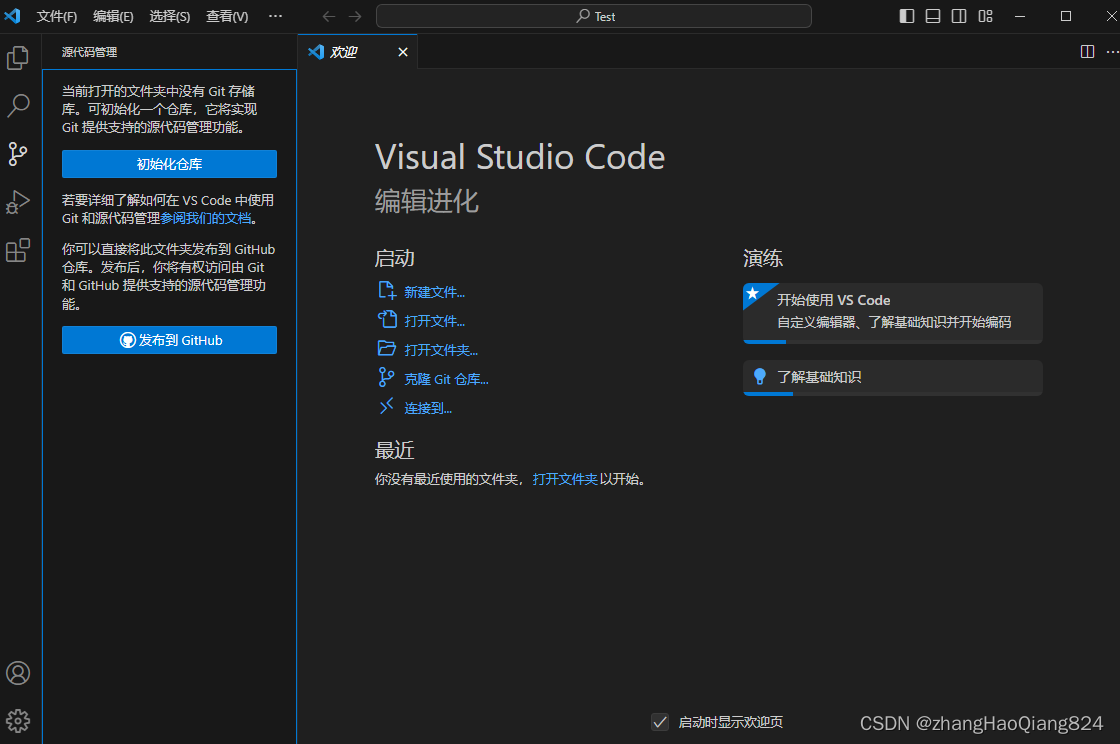Click the folder icon beside 打开文件夹
This screenshot has width=1120, height=744.
tap(386, 348)
